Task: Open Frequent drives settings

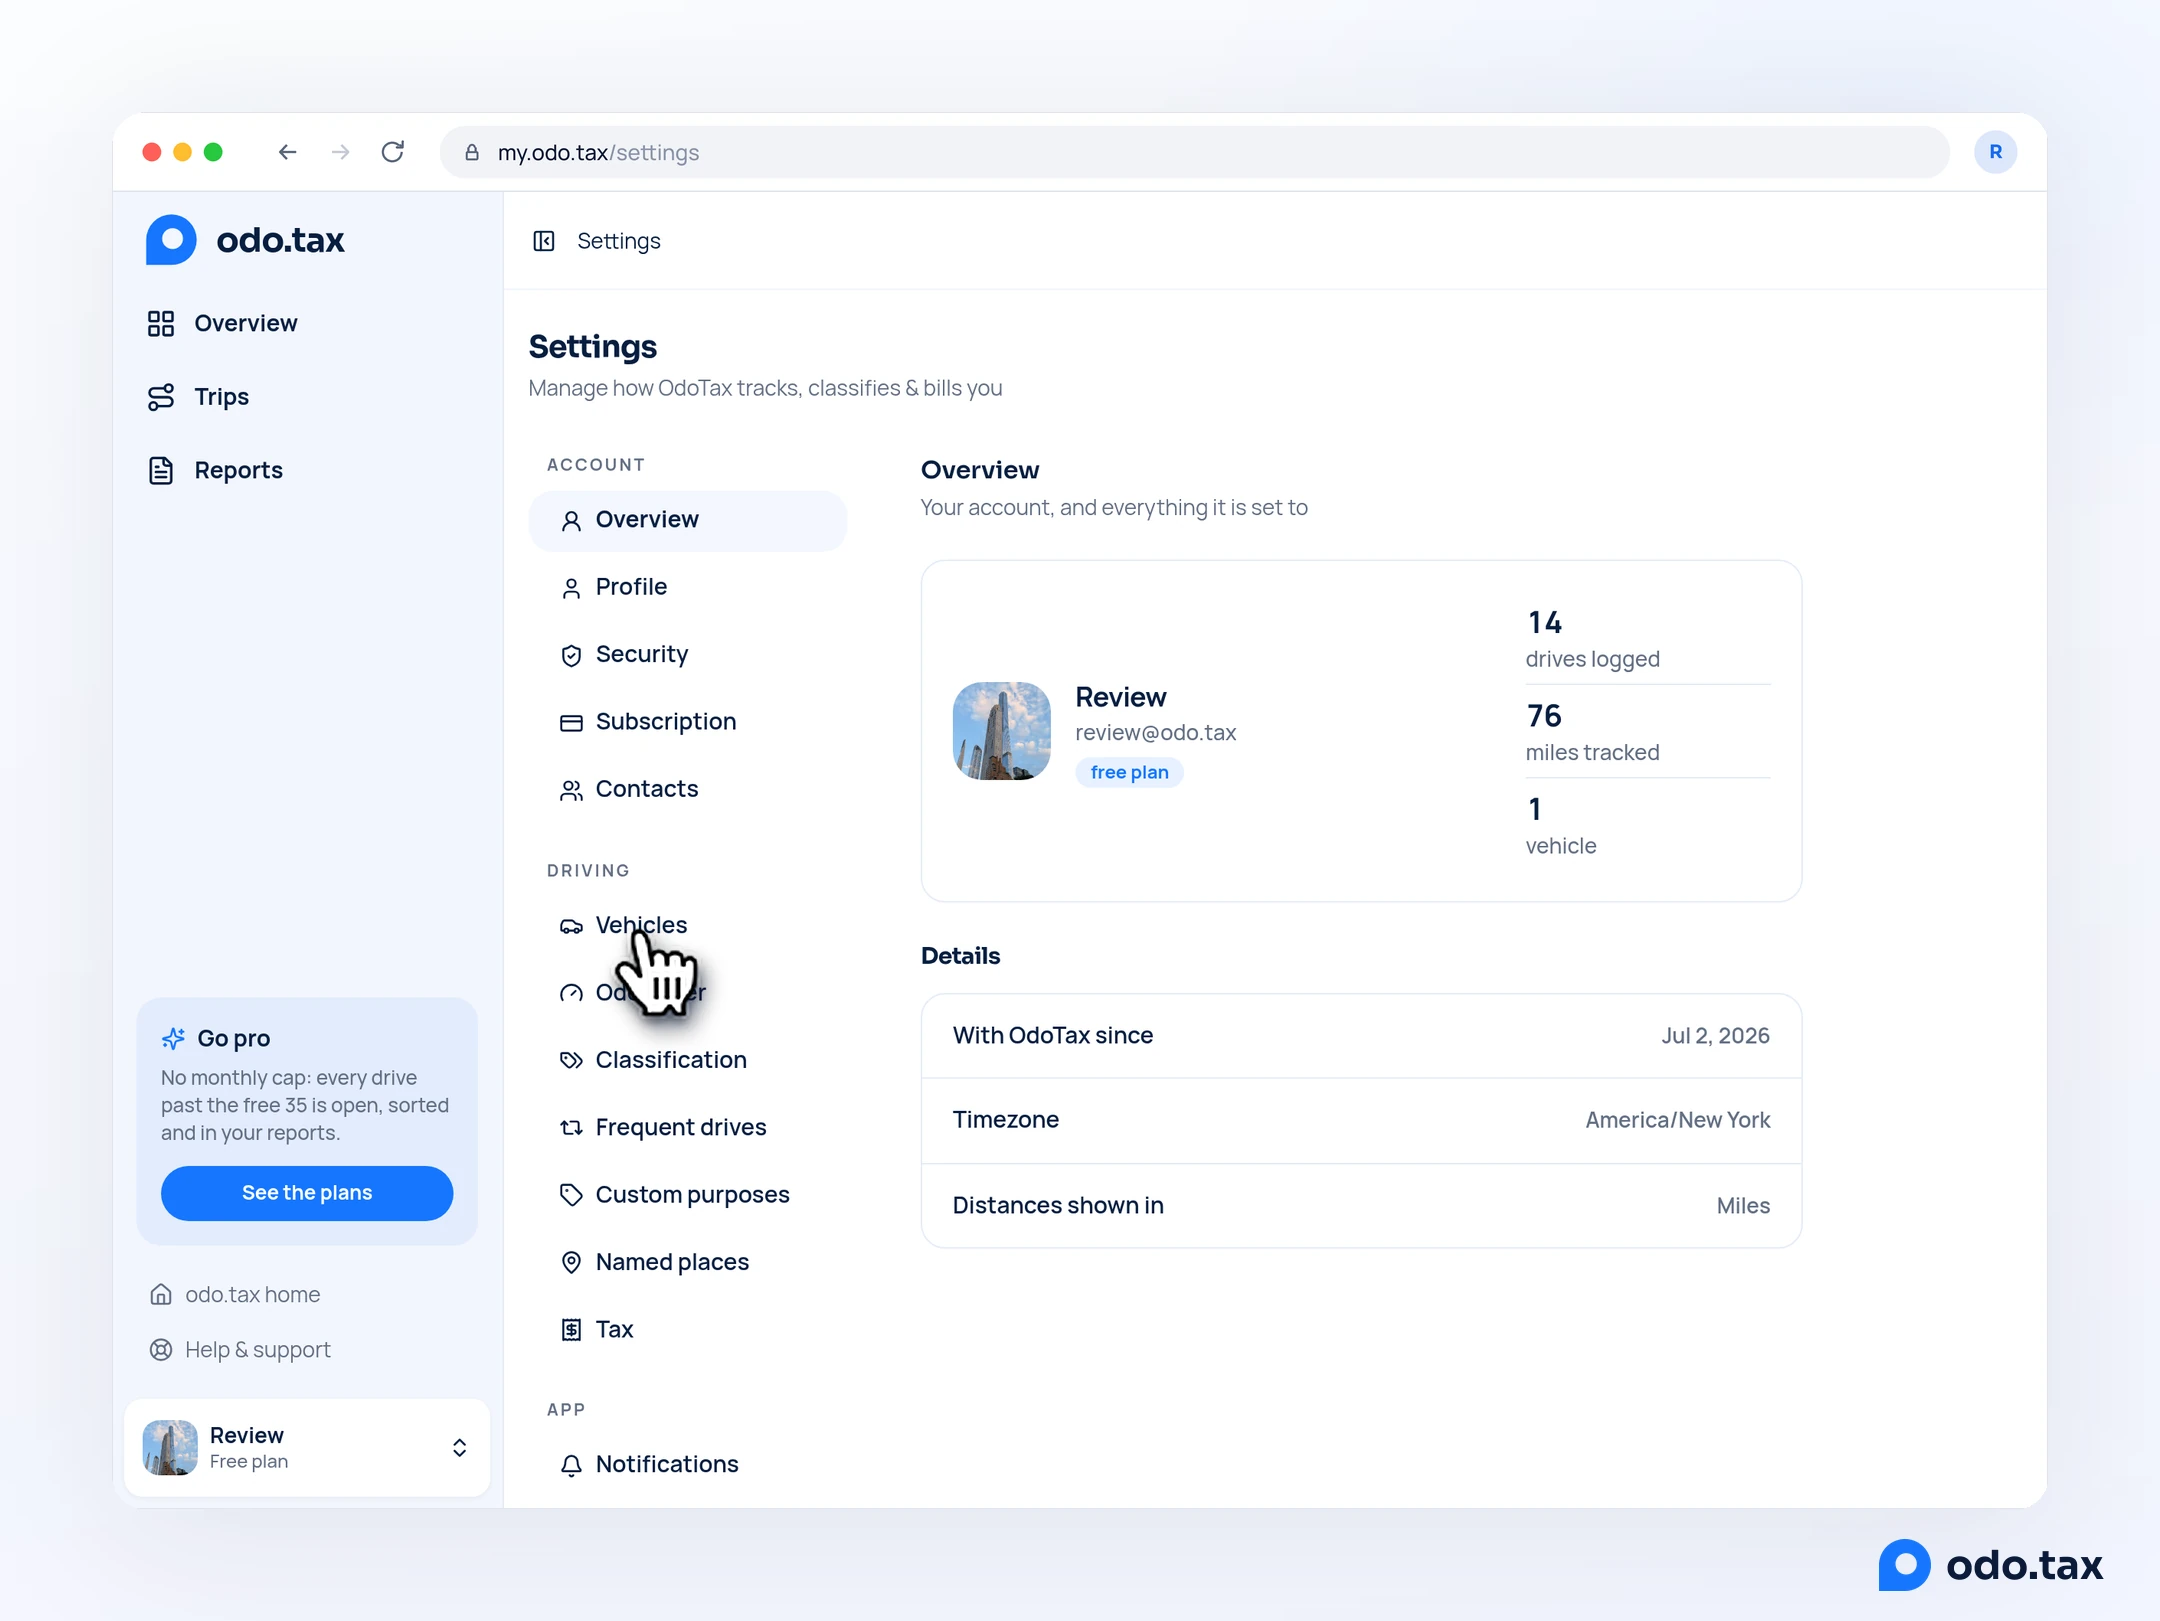Action: [x=687, y=1127]
